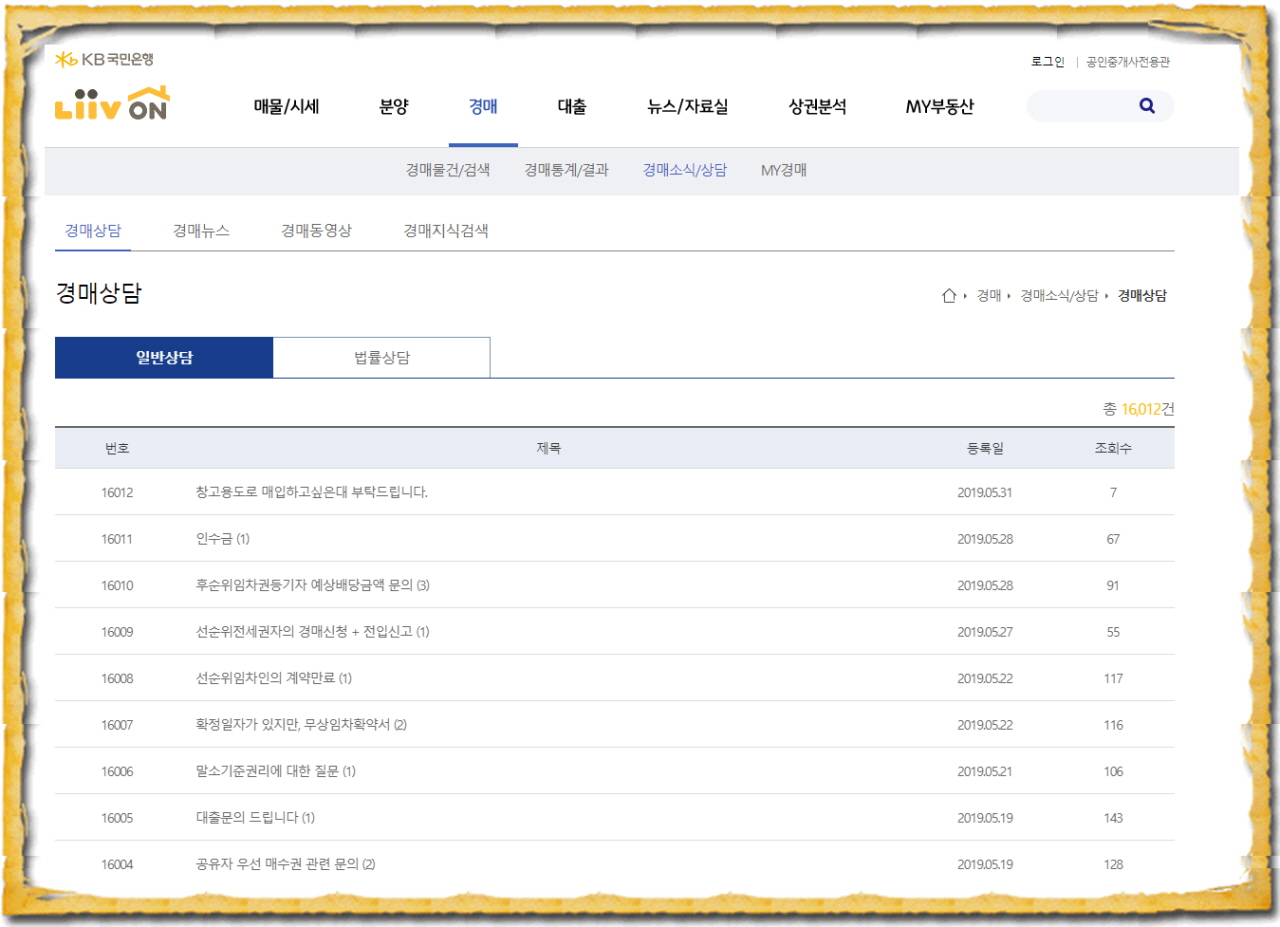
Task: Open post 선순위임차인의 계약만료 (1)
Action: [x=274, y=678]
